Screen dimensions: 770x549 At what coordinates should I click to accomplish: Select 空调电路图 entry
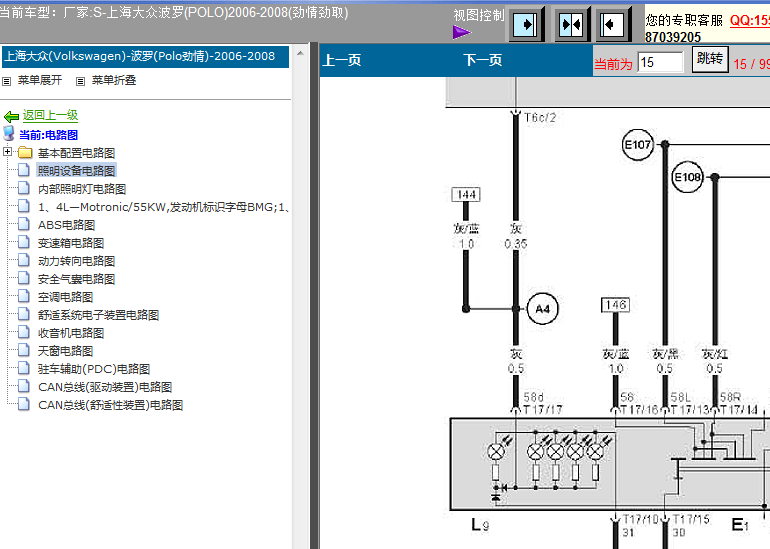pos(65,297)
